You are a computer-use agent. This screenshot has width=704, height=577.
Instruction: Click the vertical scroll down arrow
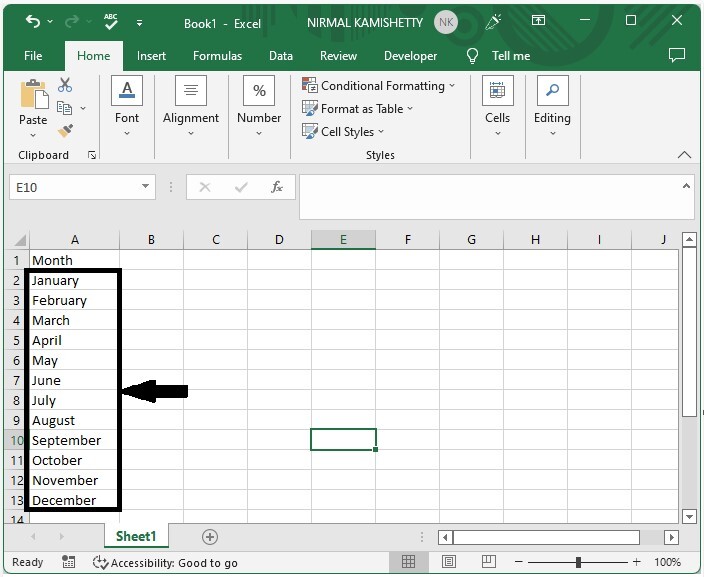689,516
